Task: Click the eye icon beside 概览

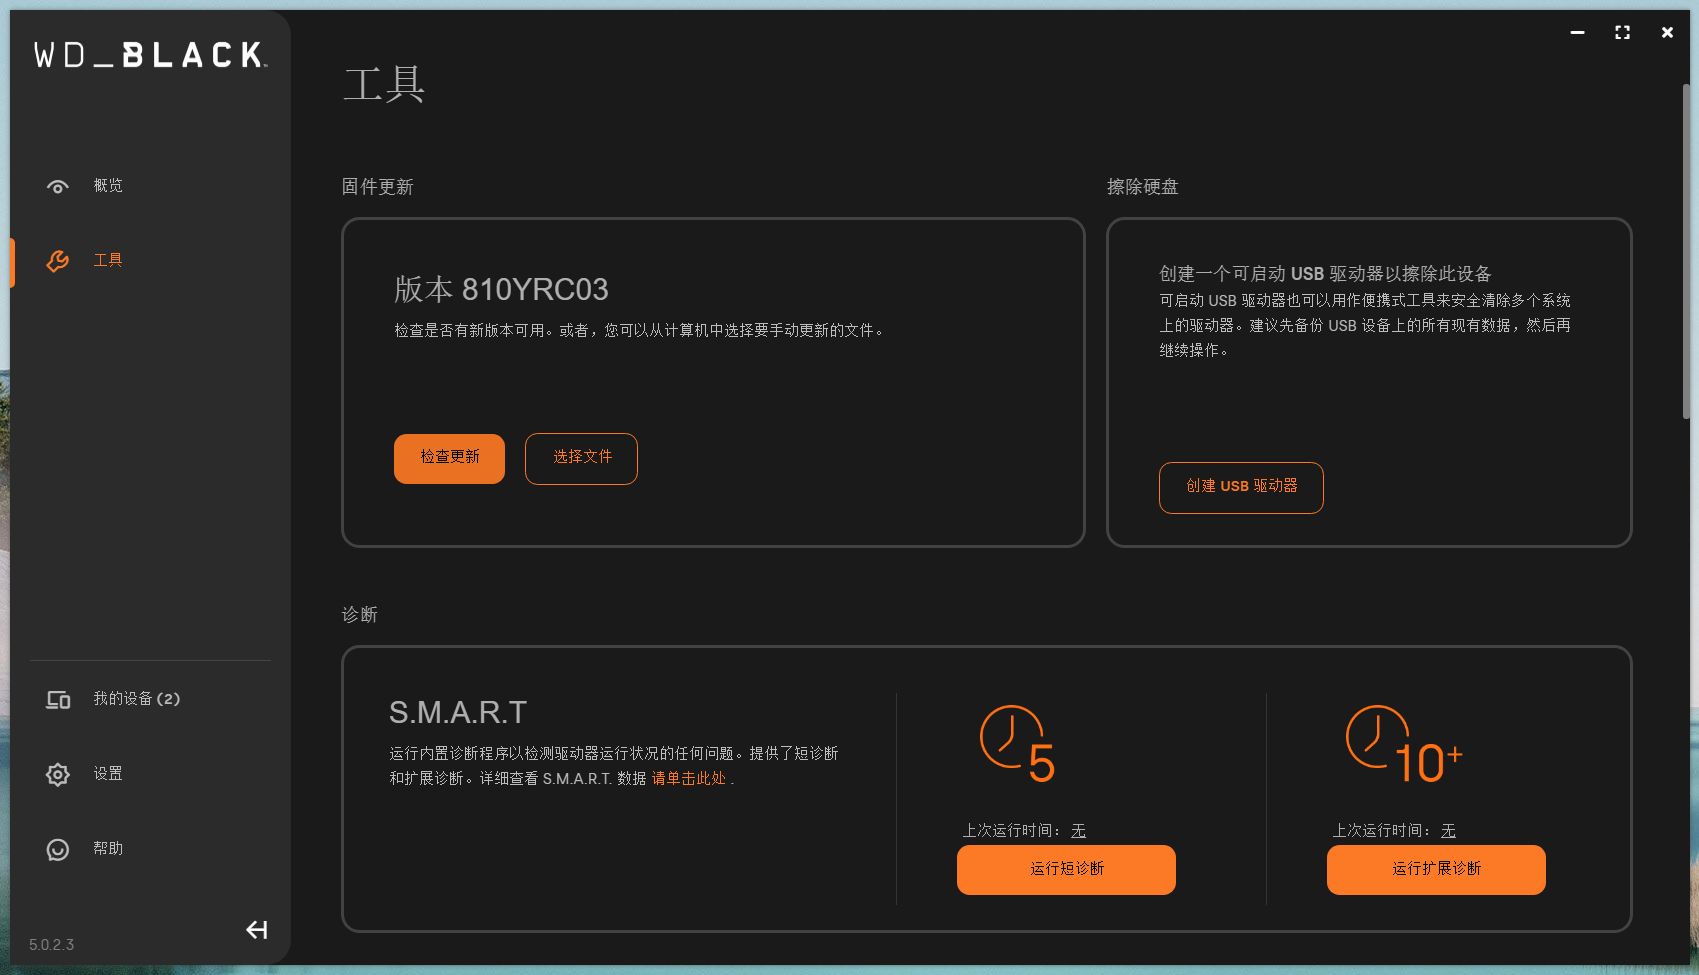Action: pos(58,186)
